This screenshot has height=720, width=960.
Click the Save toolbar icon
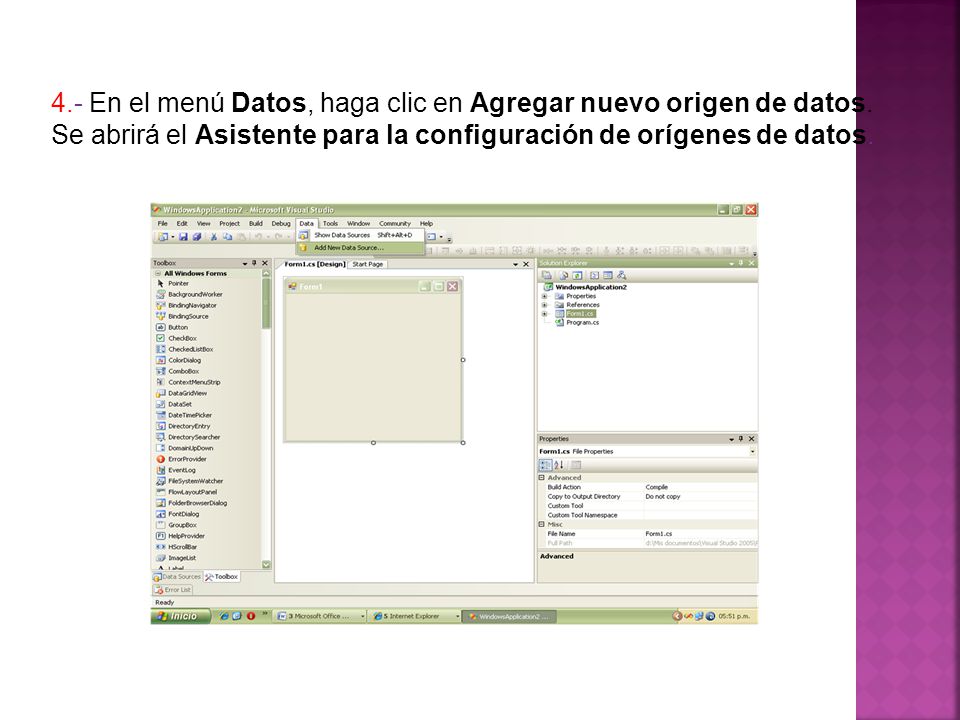[x=183, y=236]
